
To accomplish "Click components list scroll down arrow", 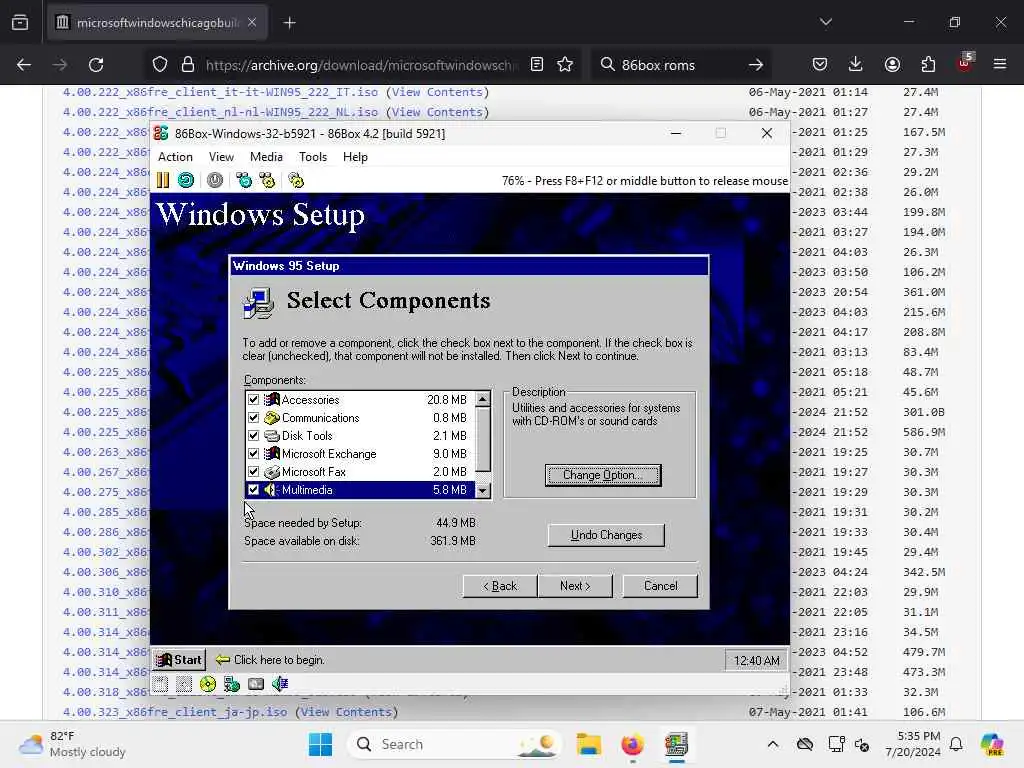I will (483, 490).
